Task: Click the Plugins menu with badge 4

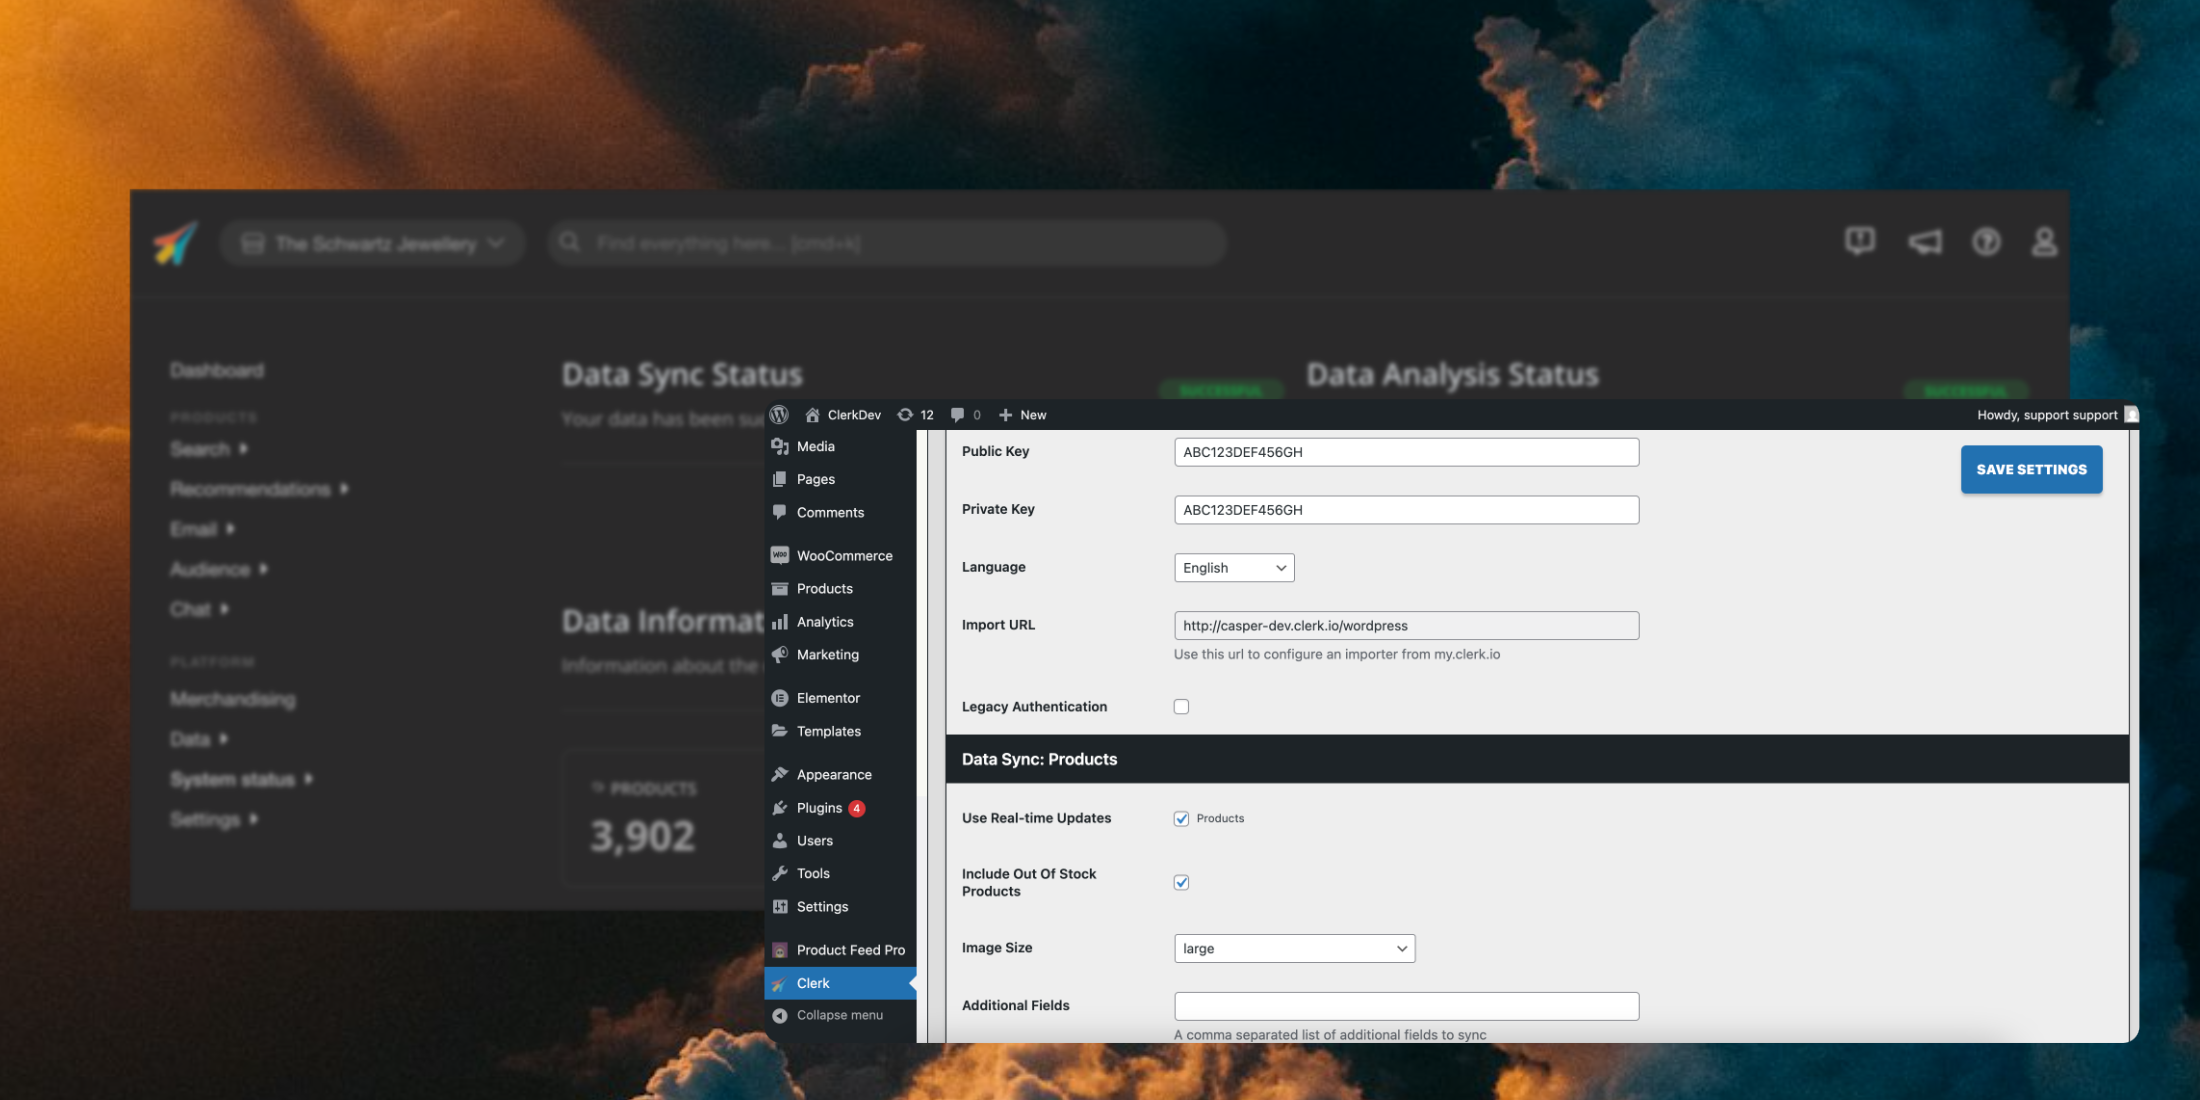Action: [x=819, y=808]
